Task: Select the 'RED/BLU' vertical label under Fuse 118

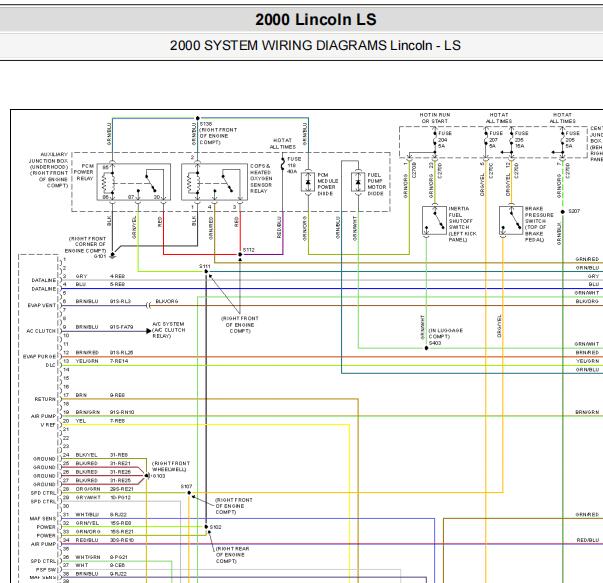Action: click(x=279, y=227)
